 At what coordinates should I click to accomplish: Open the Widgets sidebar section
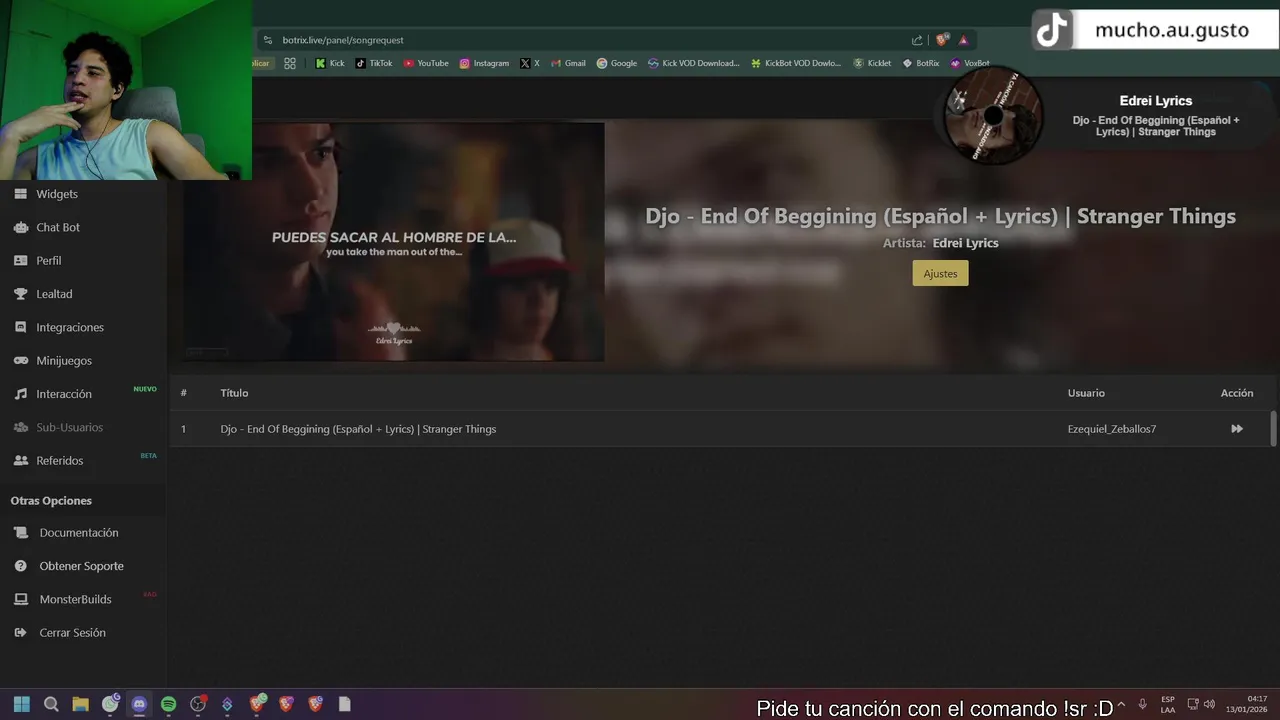point(57,194)
